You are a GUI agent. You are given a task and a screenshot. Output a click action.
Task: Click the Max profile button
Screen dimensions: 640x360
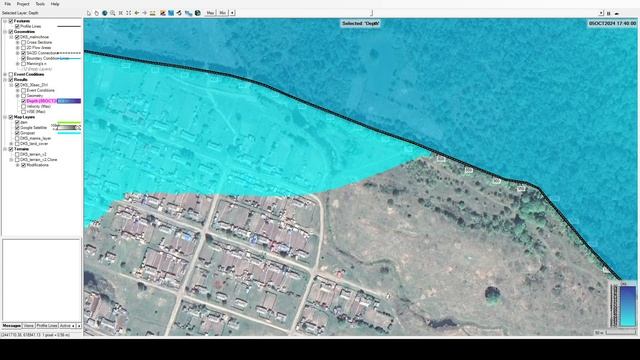pyautogui.click(x=210, y=13)
